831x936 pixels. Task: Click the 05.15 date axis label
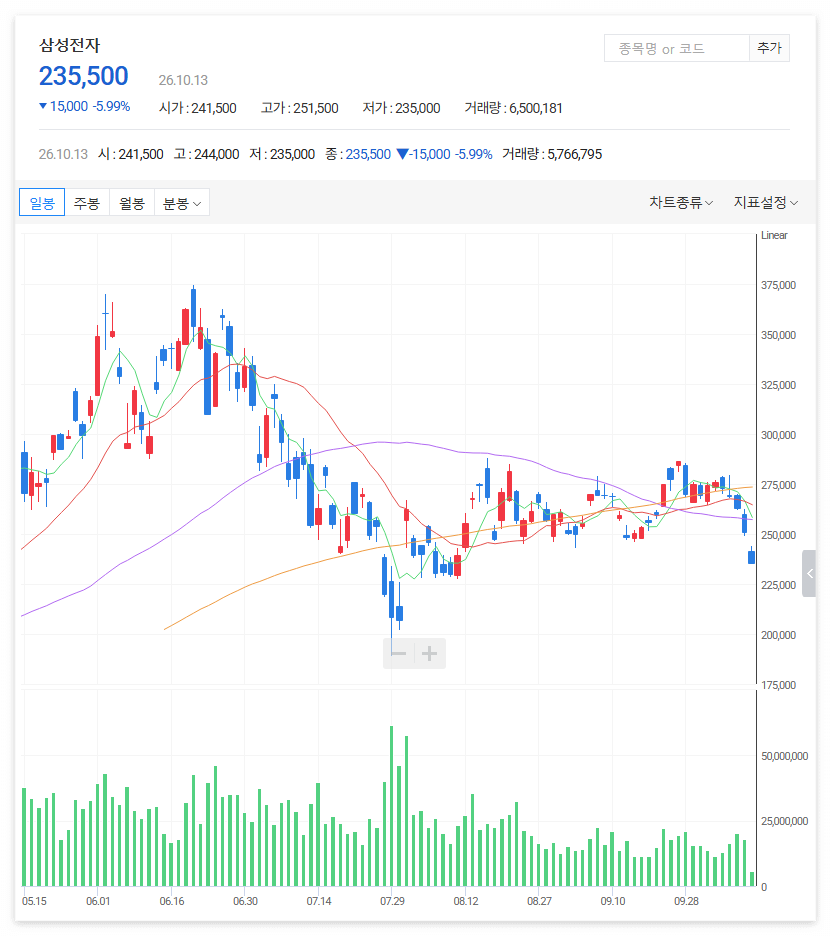(34, 901)
